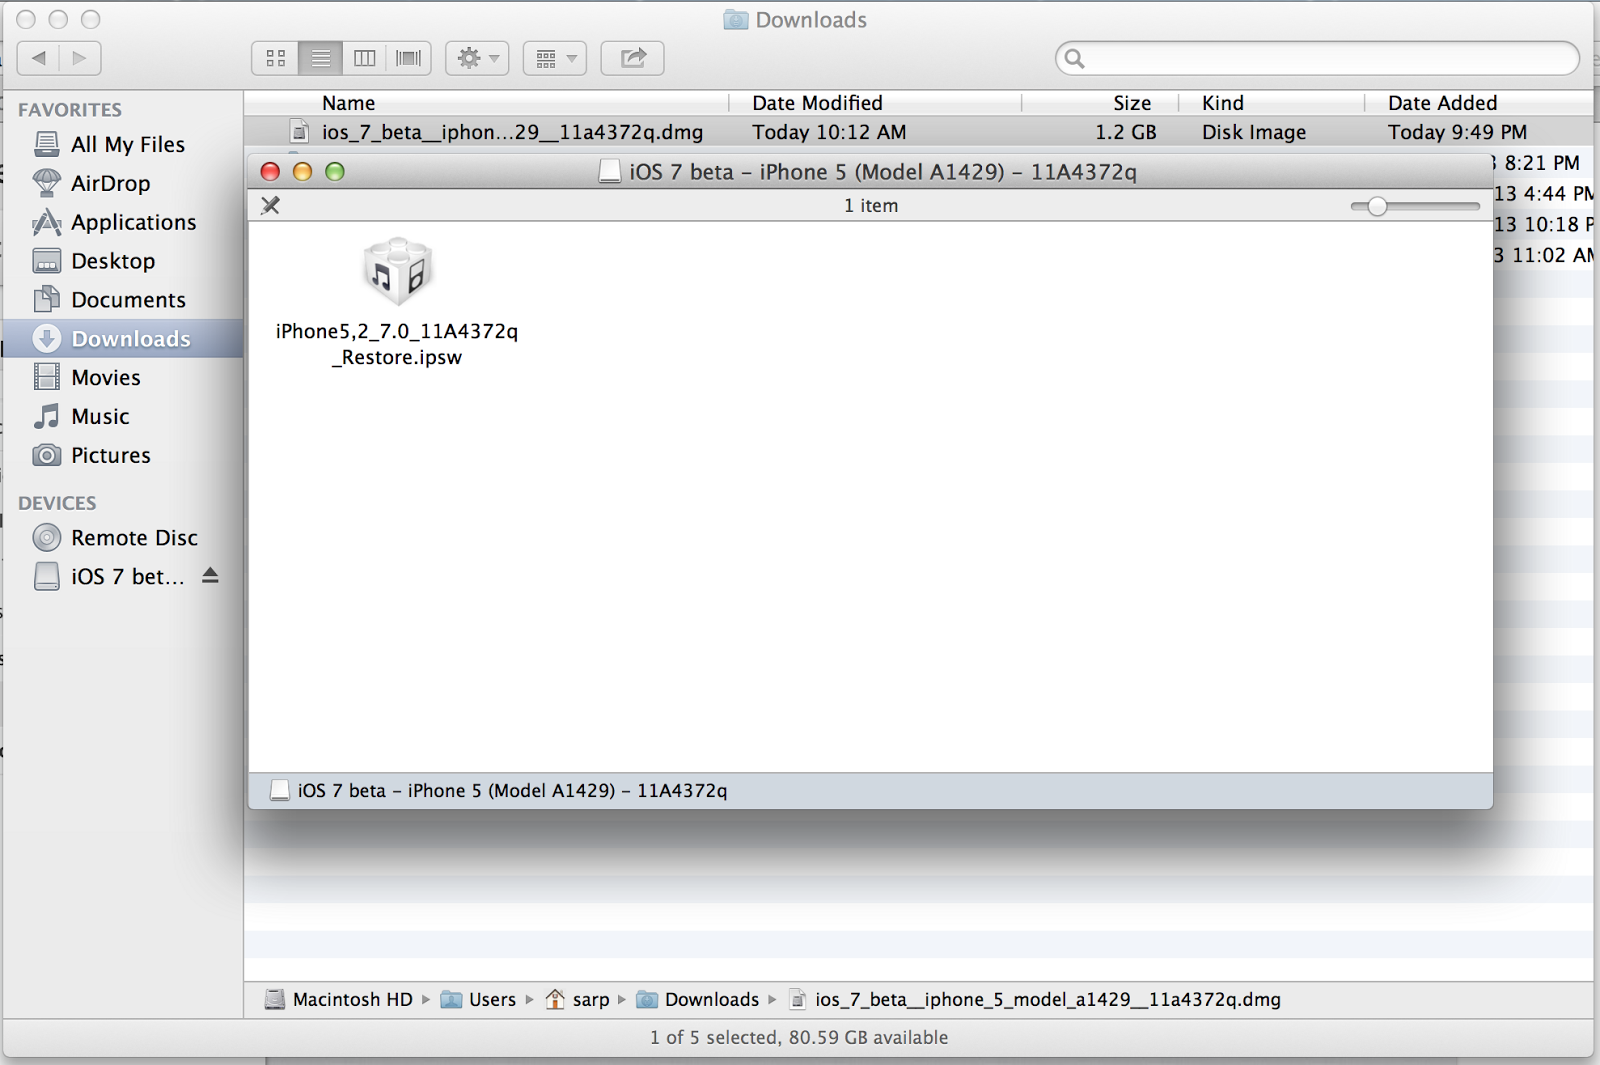Click the 1.2 GB size cell
This screenshot has height=1065, width=1600.
point(1125,132)
